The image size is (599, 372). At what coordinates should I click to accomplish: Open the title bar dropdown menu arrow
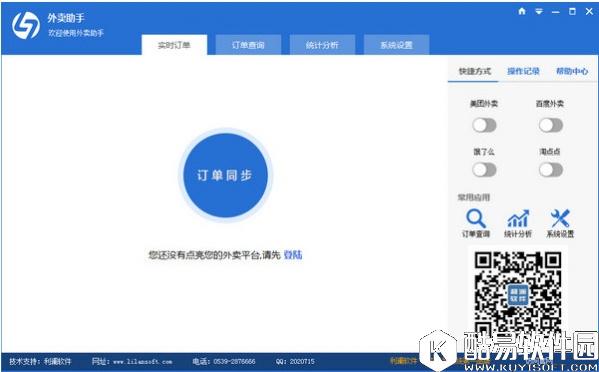539,11
